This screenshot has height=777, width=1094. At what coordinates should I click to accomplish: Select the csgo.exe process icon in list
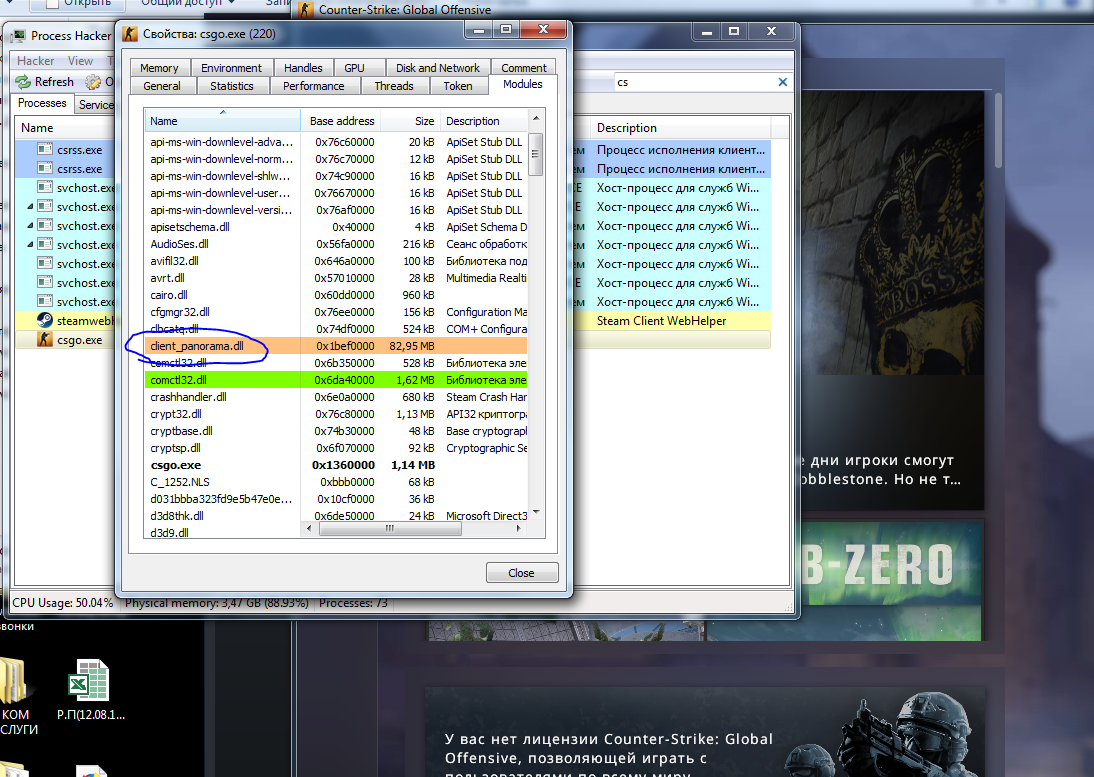(x=45, y=340)
